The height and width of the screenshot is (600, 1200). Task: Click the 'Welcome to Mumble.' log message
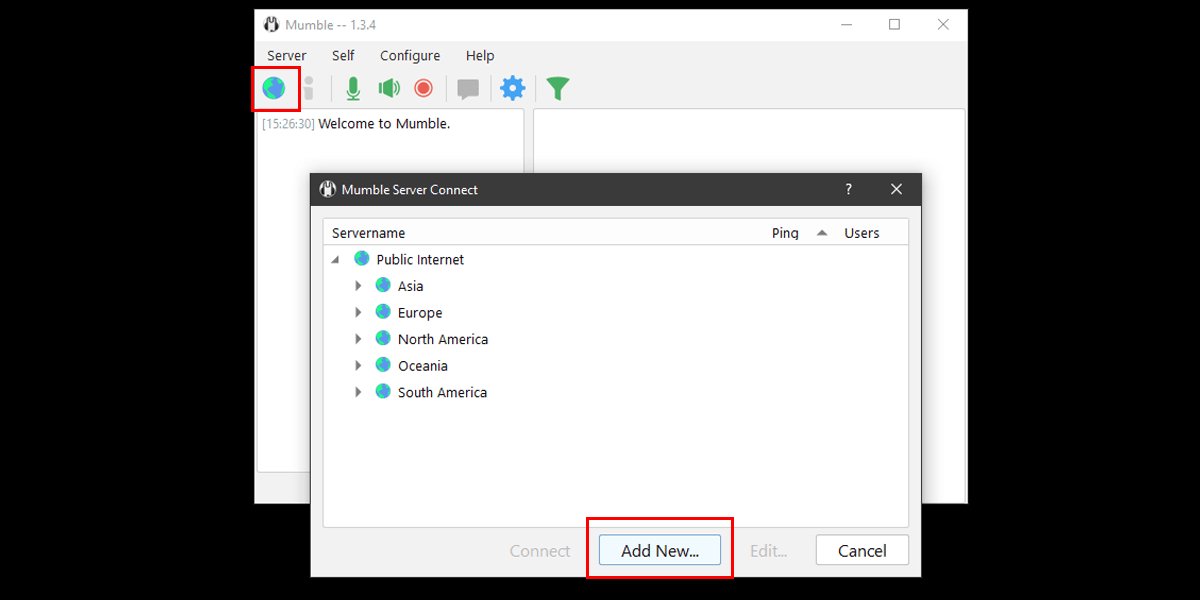tap(384, 124)
